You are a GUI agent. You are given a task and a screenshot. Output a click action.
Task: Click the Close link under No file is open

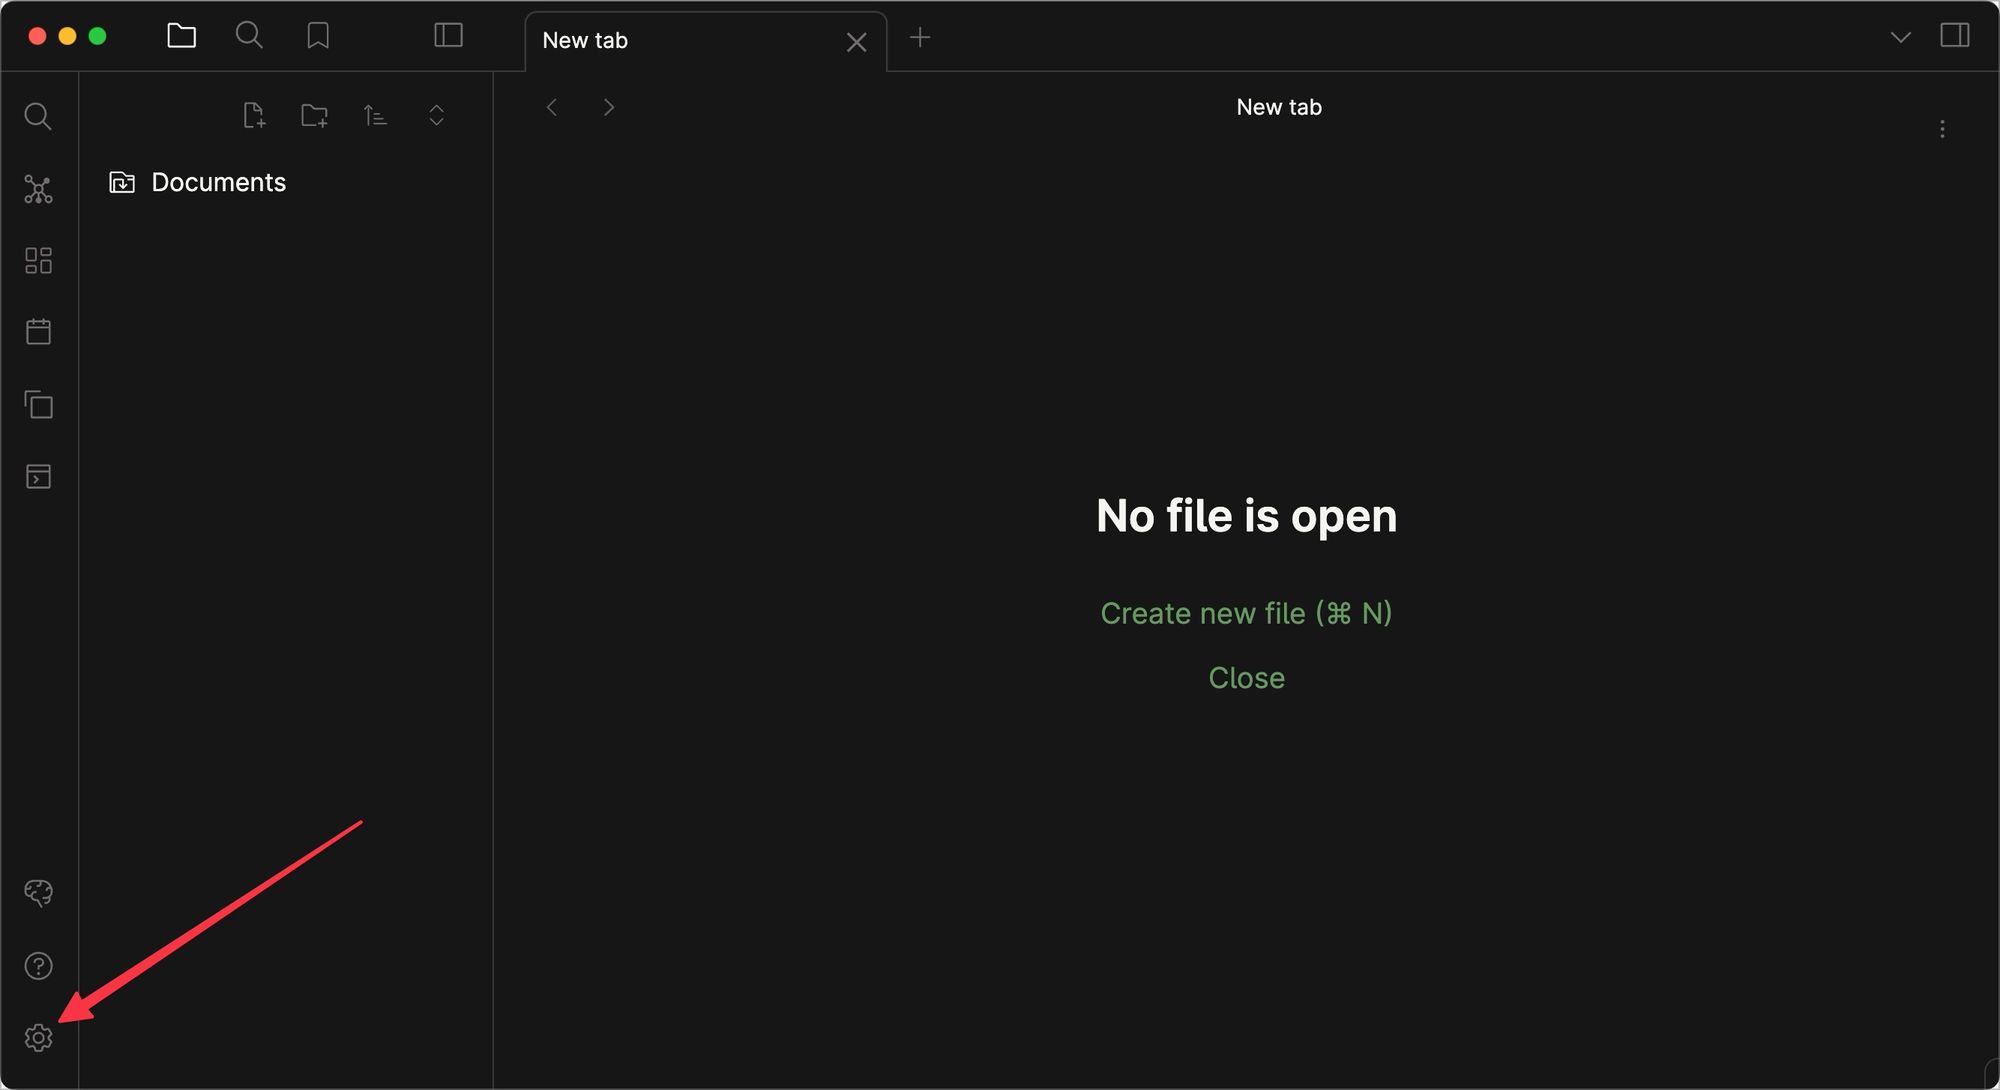pos(1245,677)
